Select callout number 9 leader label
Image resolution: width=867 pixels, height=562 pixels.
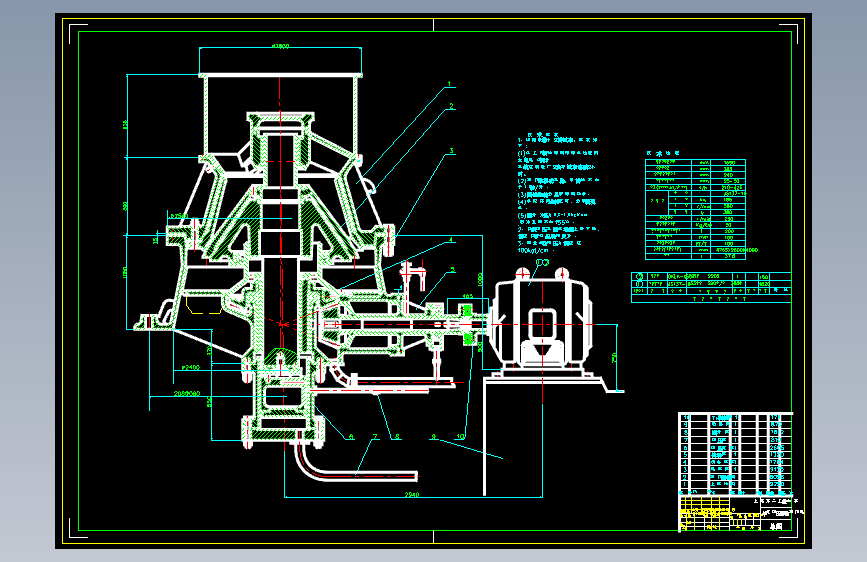point(434,436)
